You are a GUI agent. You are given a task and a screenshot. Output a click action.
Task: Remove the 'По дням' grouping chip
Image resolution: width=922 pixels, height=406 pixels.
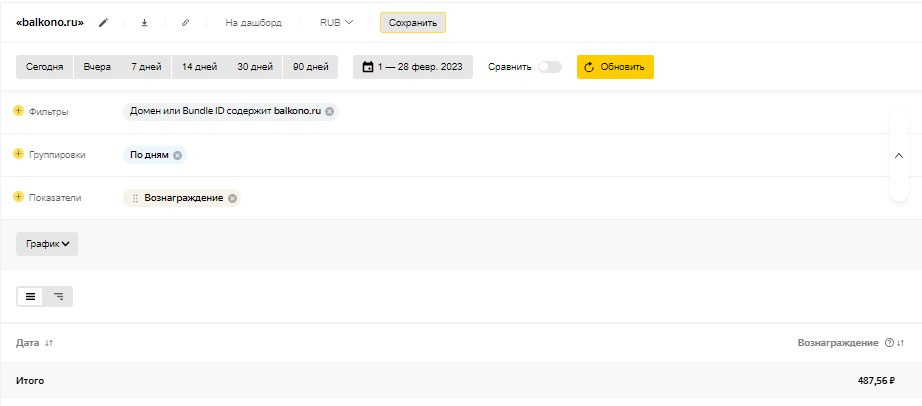tap(177, 155)
